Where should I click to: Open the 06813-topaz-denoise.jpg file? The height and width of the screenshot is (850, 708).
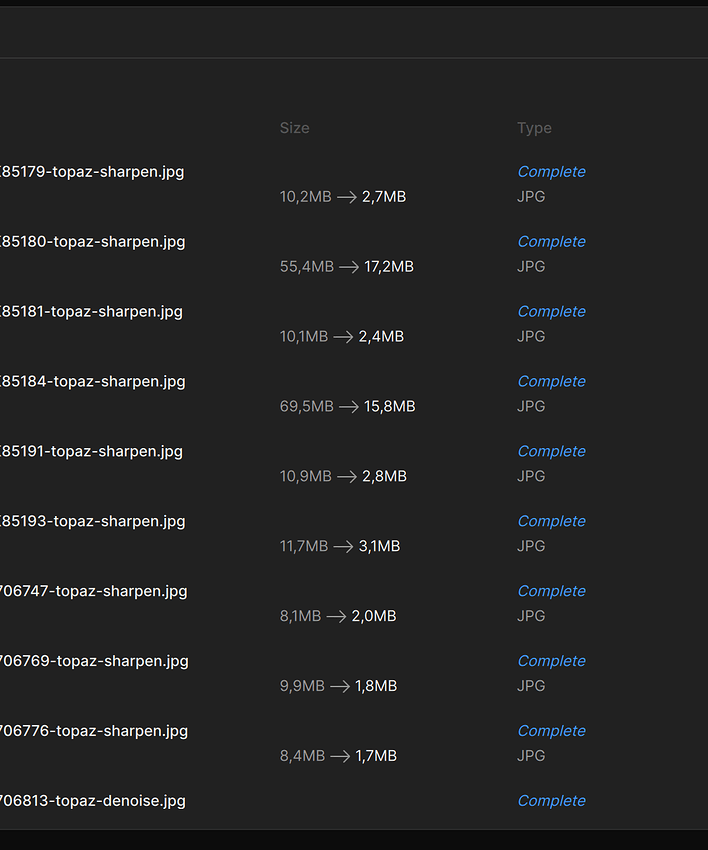coord(92,801)
